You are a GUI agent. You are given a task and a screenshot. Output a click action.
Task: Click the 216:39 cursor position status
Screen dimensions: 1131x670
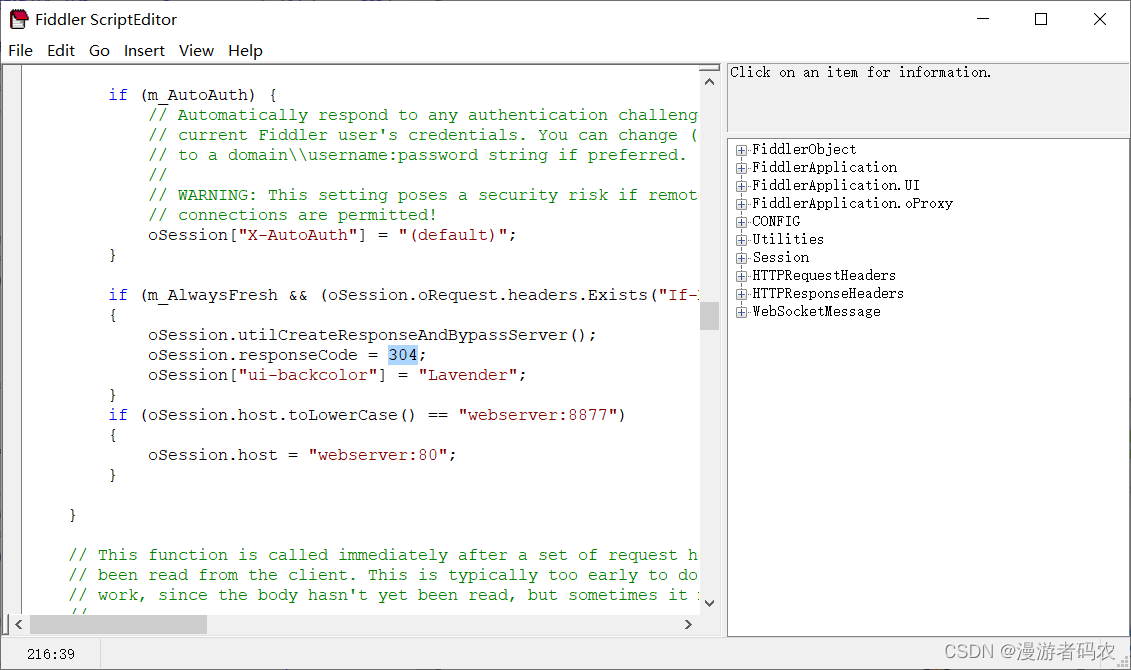[x=50, y=654]
